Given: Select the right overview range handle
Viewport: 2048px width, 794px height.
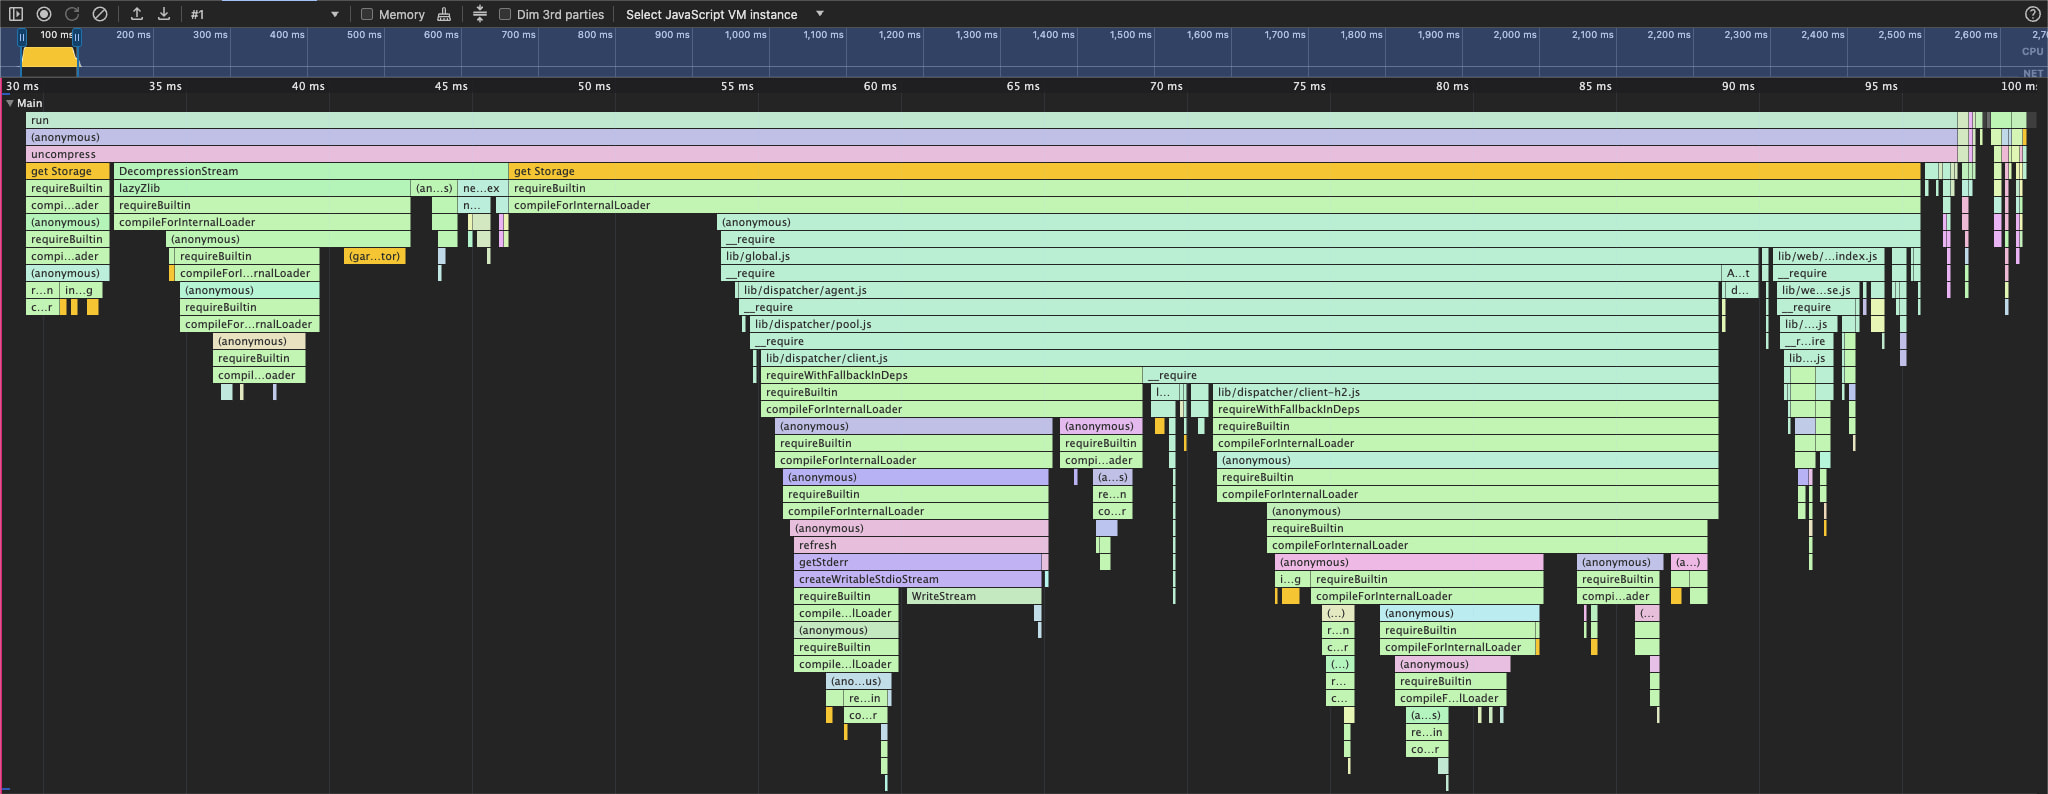Looking at the screenshot, I should (x=77, y=37).
